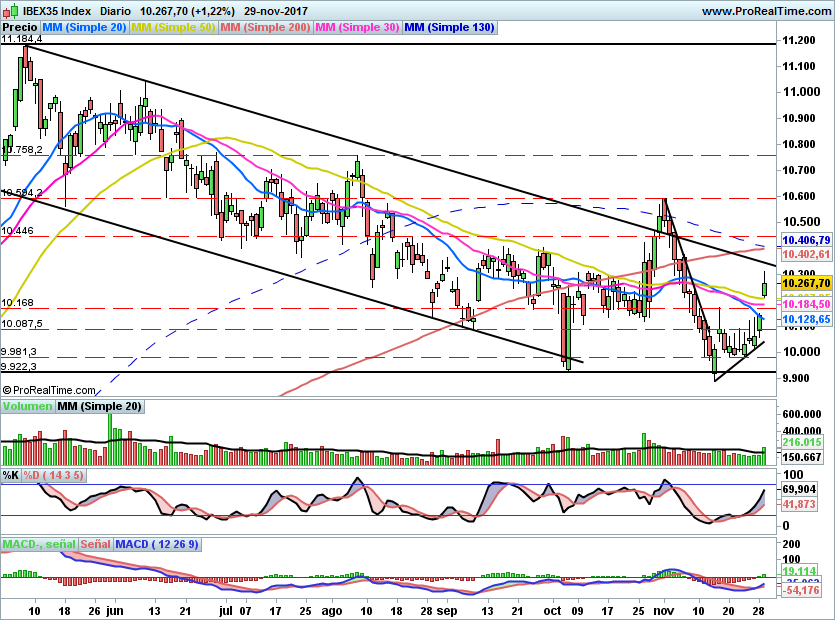Click the small red icon left of the candlestick icon
The height and width of the screenshot is (620, 835).
[5, 12]
